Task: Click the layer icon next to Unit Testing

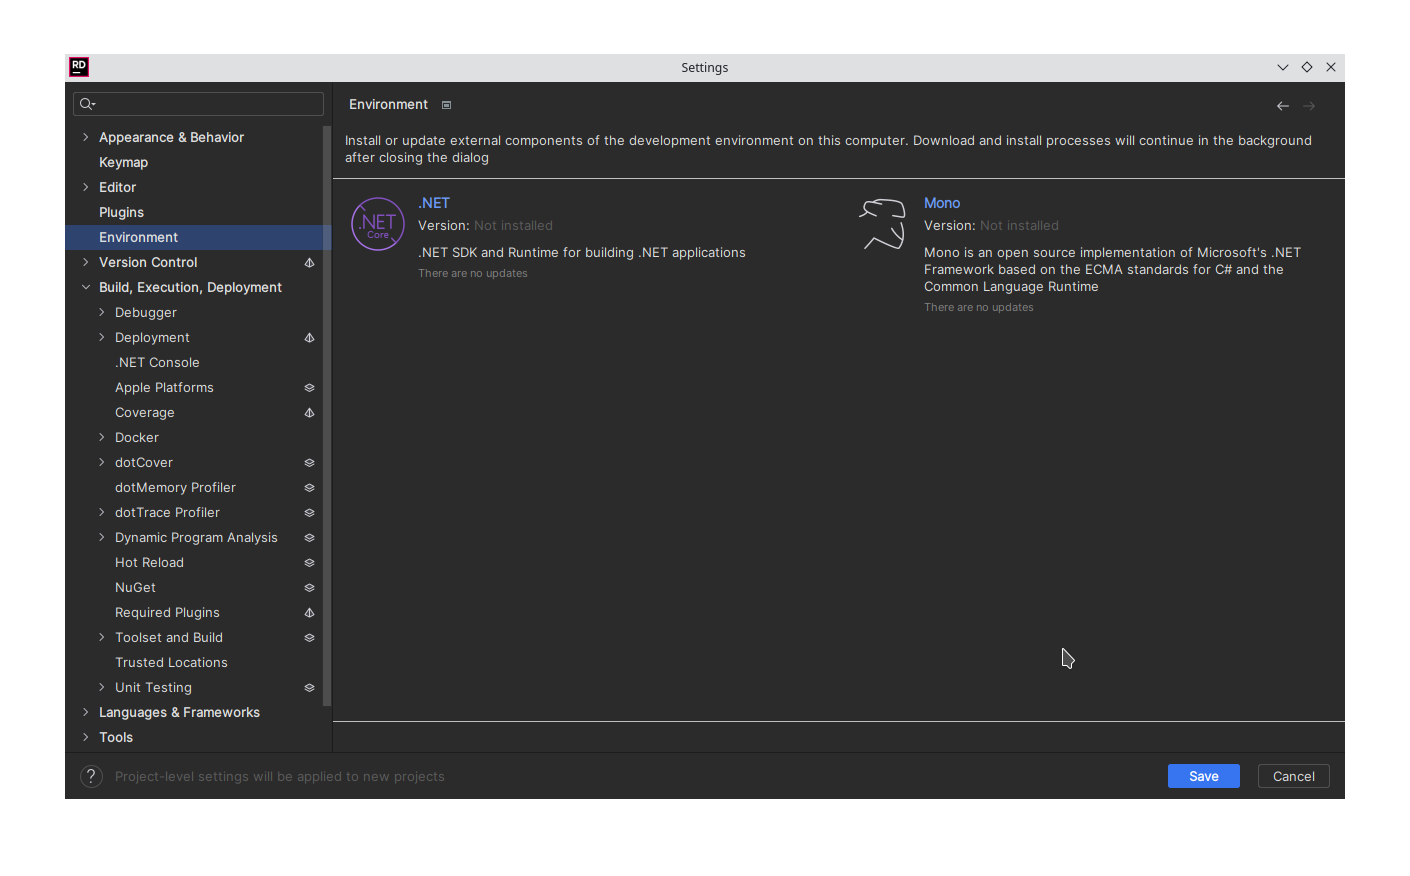Action: tap(309, 688)
